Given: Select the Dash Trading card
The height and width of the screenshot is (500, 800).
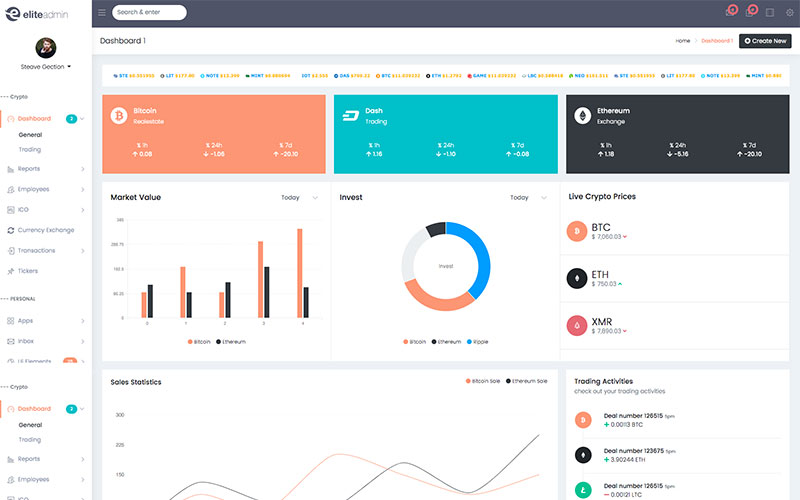Looking at the screenshot, I should tap(445, 134).
